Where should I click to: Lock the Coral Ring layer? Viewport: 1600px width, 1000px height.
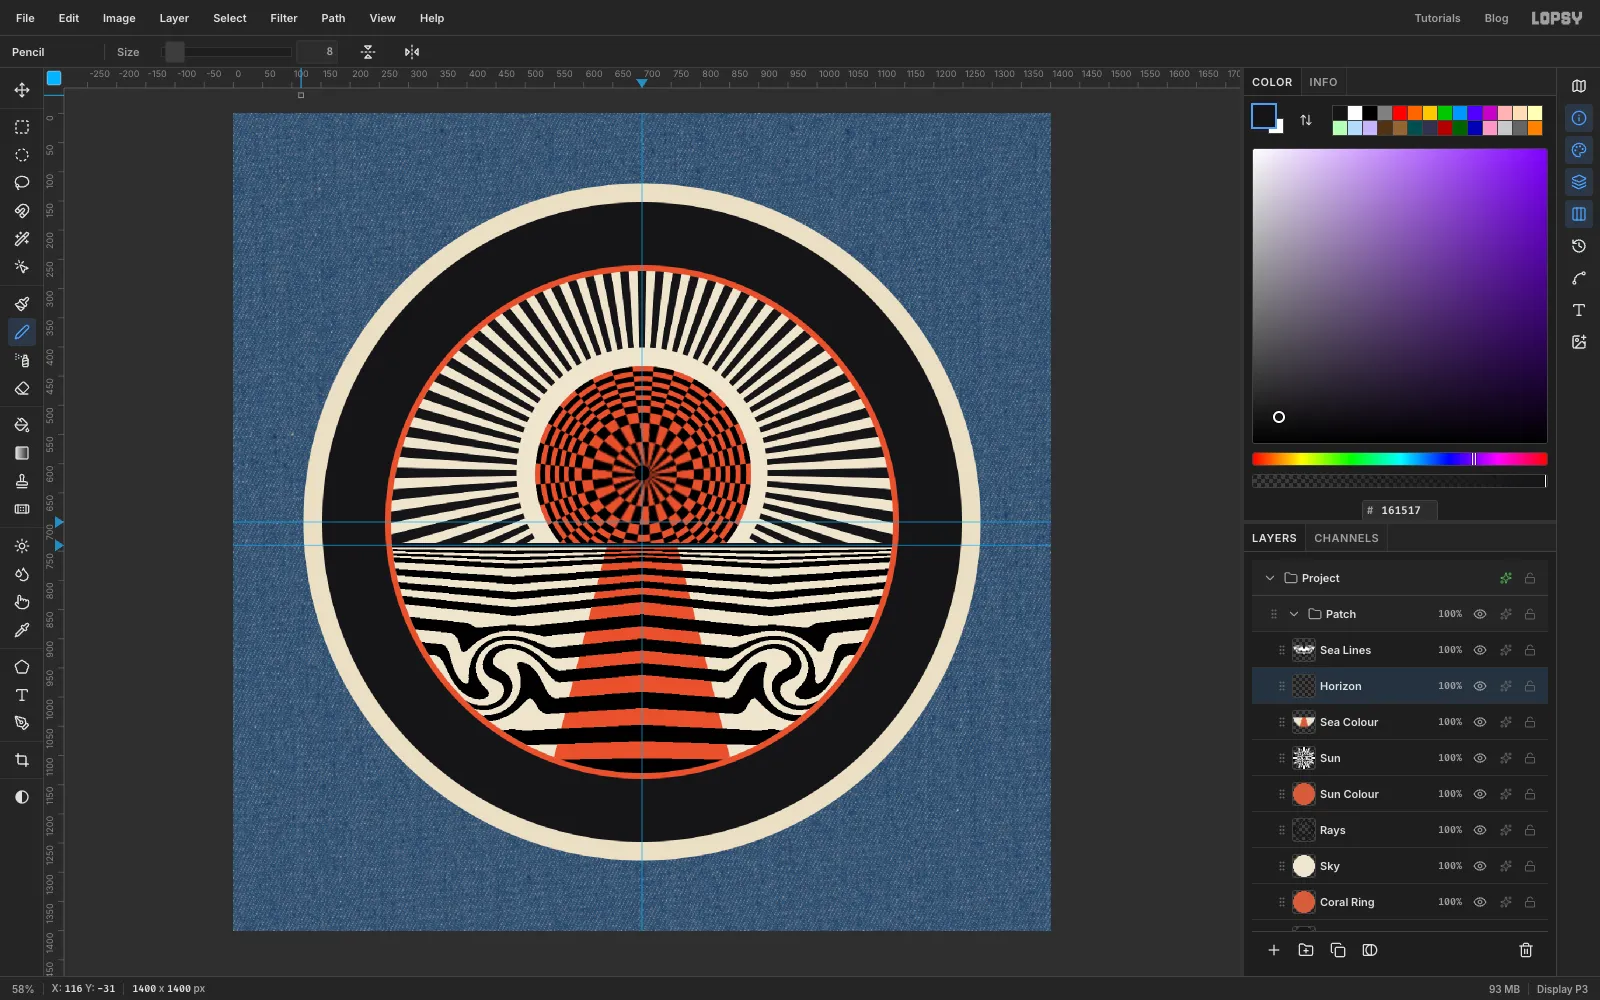pyautogui.click(x=1530, y=902)
